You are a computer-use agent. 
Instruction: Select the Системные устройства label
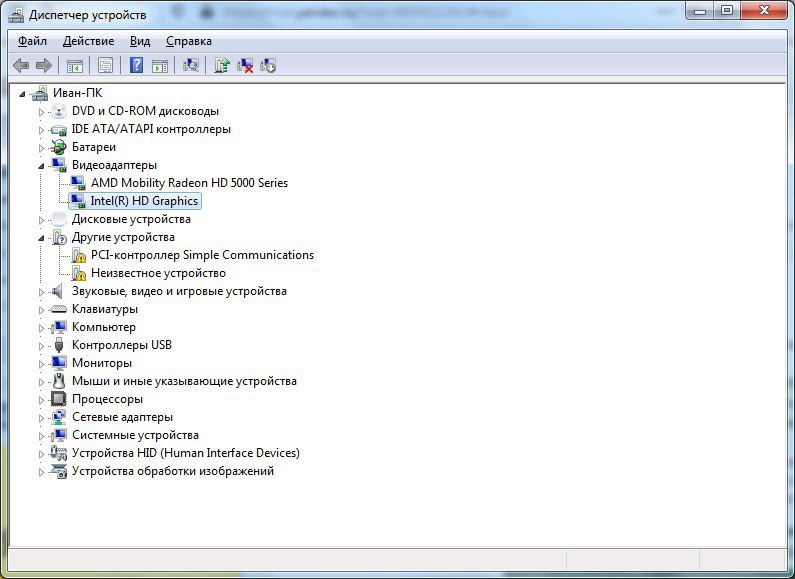click(135, 435)
